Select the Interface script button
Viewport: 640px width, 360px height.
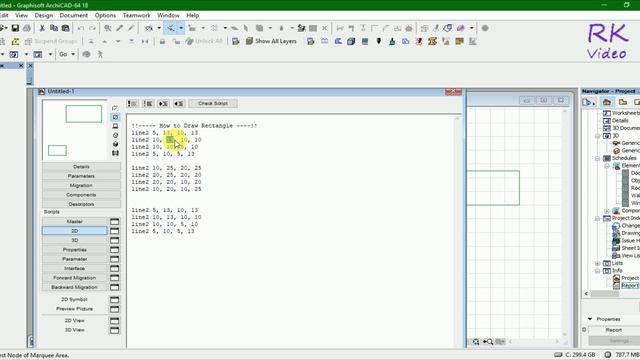point(75,268)
